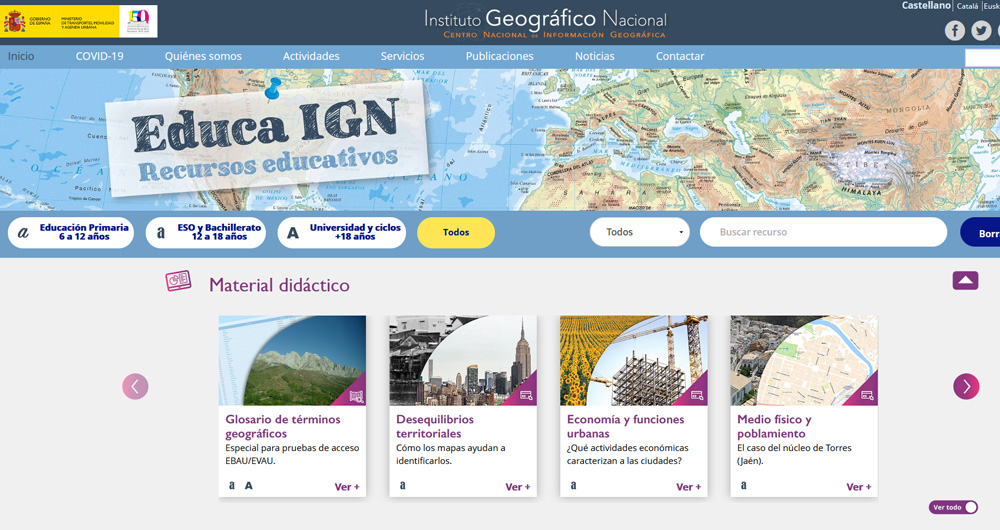Click the Glosario de términos geográficos title
Screen dimensions: 1000x530
coord(283,427)
